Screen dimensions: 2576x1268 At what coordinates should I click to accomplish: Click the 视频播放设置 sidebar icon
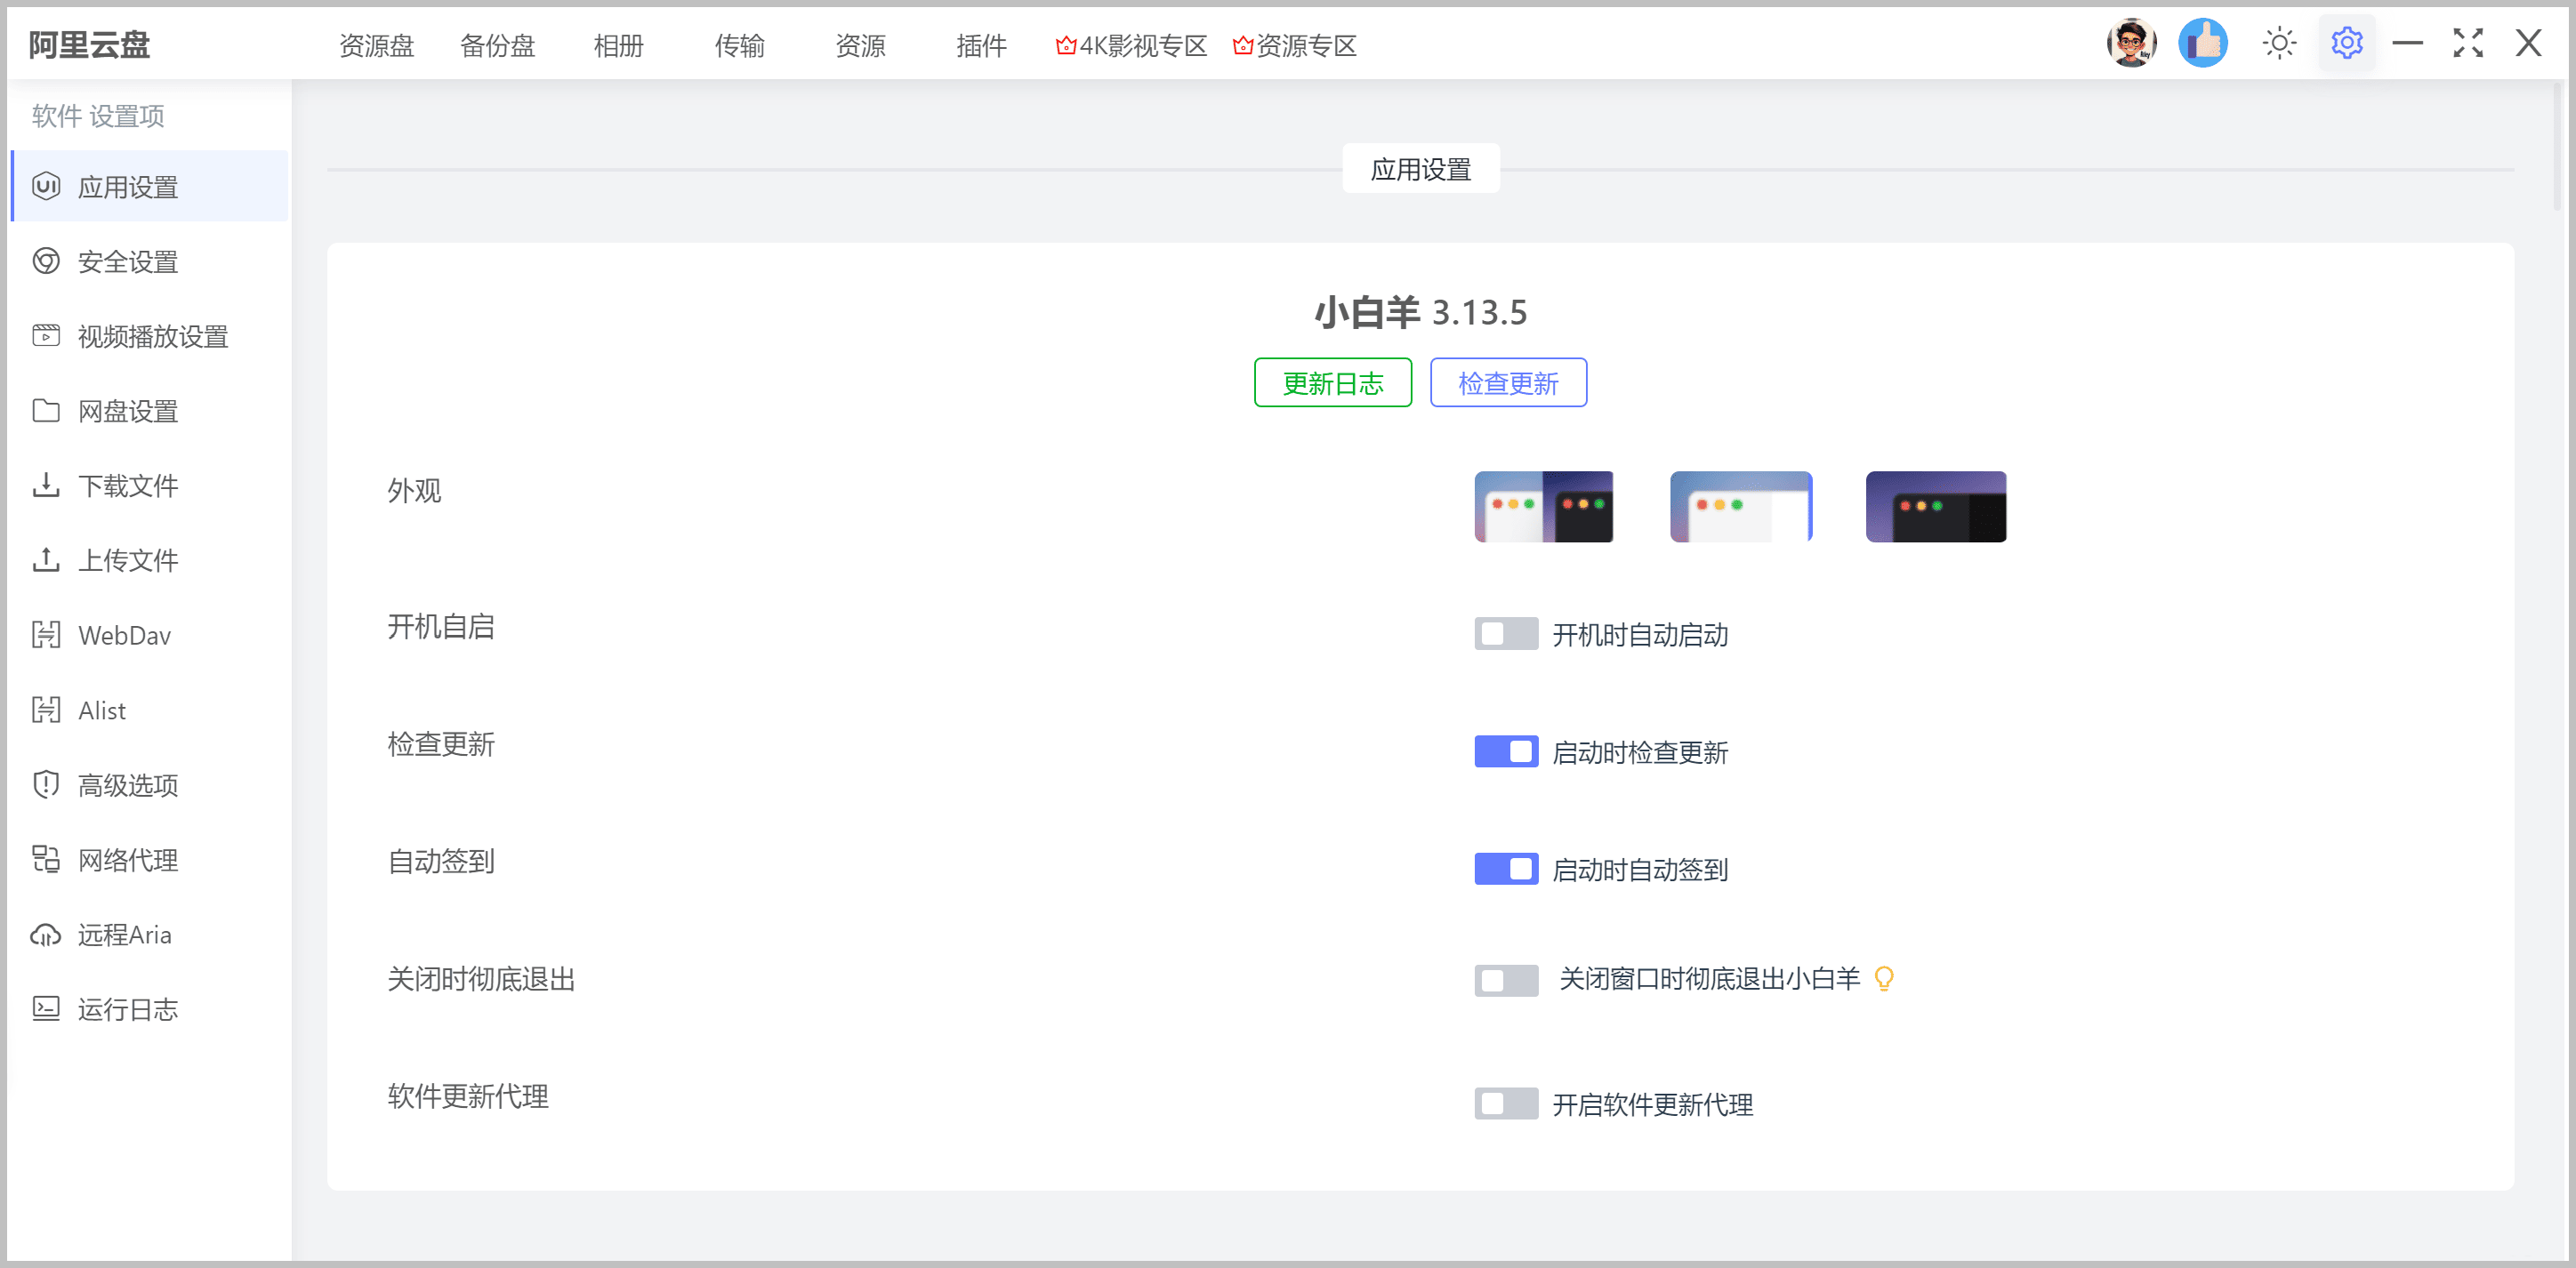click(x=46, y=336)
